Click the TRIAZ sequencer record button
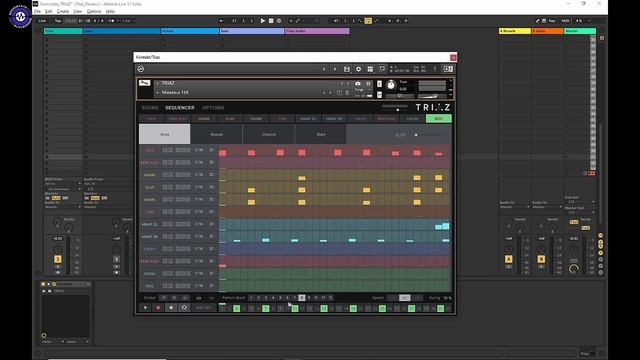 click(x=158, y=307)
